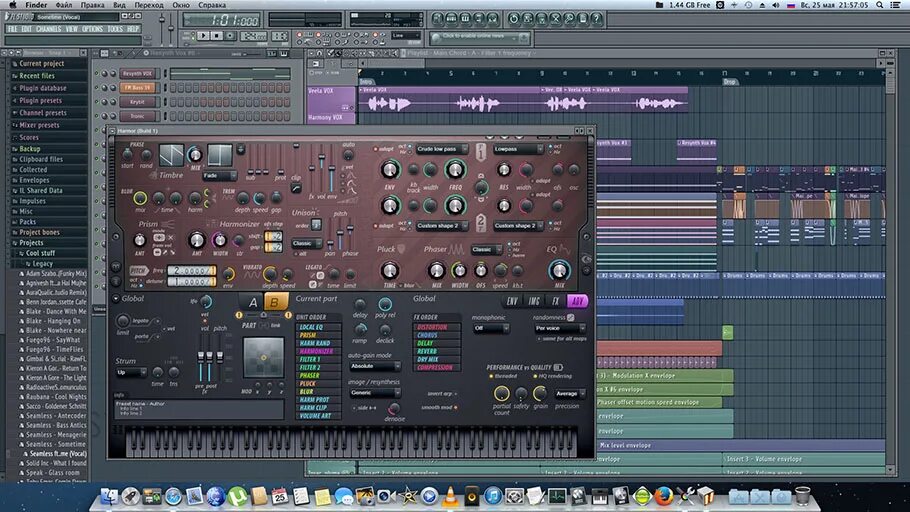Open Firefox icon in the Dock
Viewport: 910px width, 512px height.
pos(663,496)
